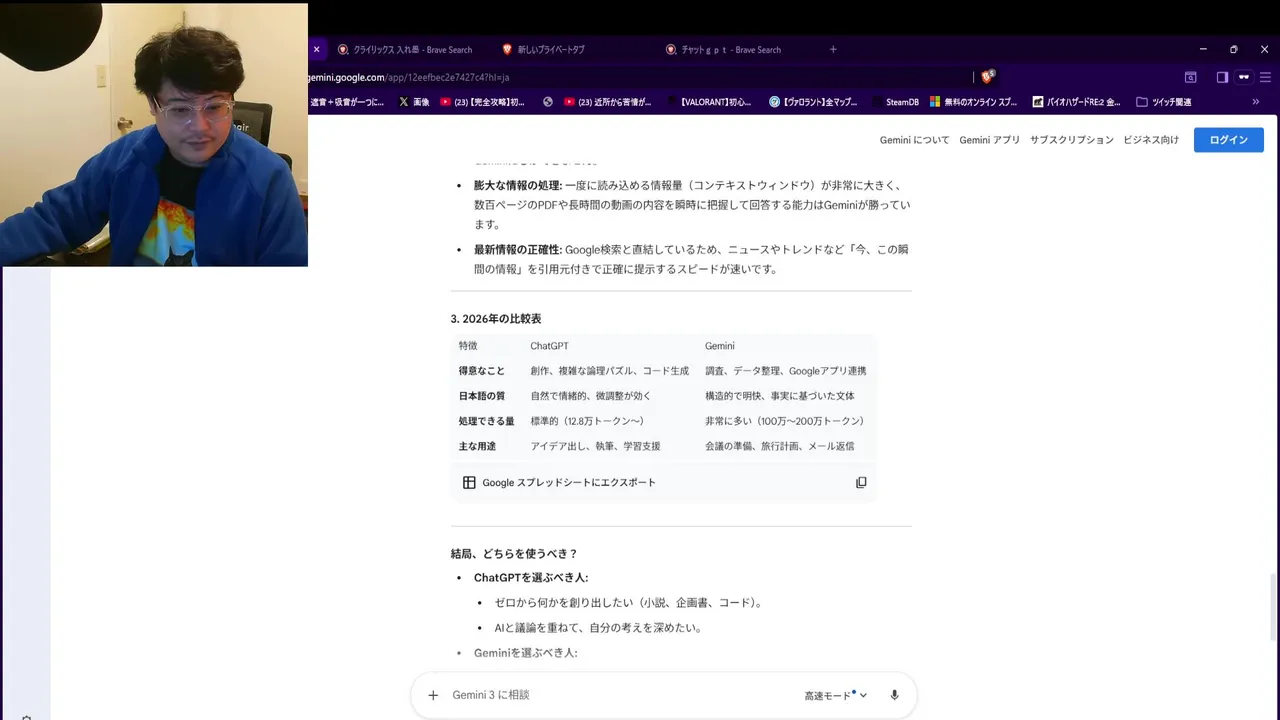Select the 主な用途 row label
Viewport: 1280px width, 720px height.
pyautogui.click(x=477, y=446)
